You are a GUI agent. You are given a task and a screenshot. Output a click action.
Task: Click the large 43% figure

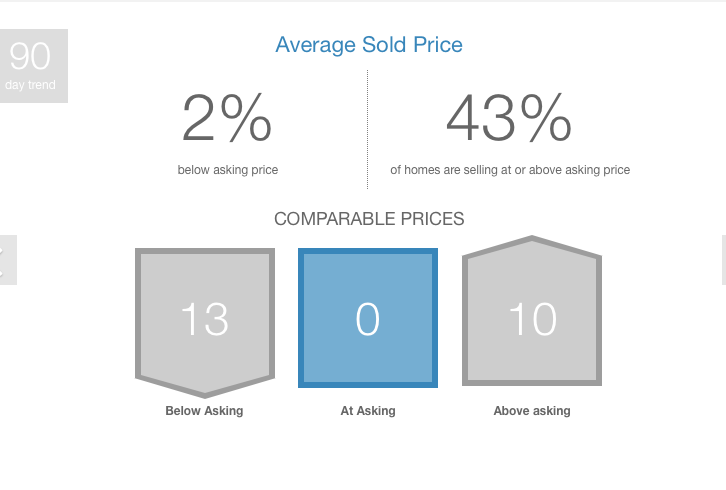(509, 118)
